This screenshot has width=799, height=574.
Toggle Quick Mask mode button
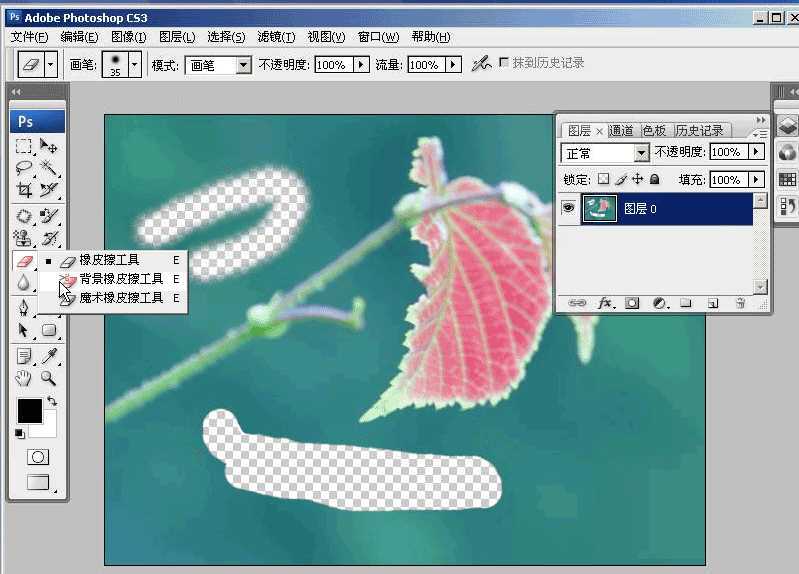38,457
